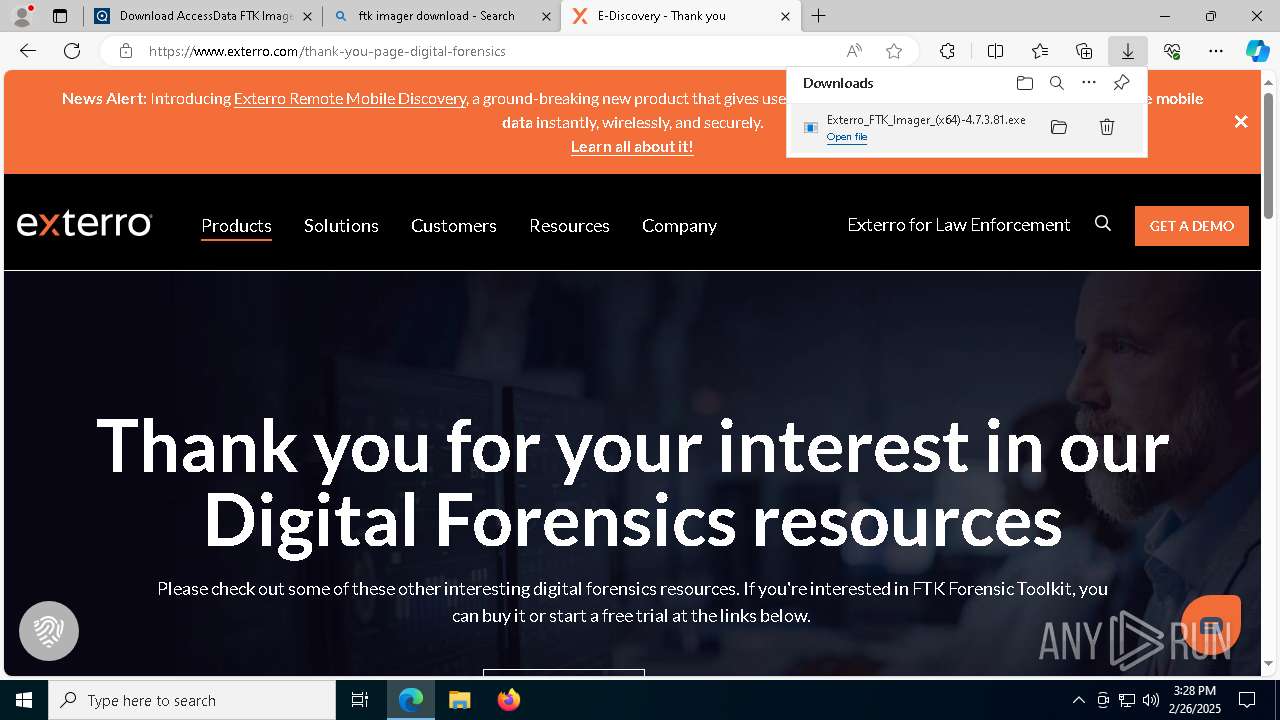Open the profile avatar icon
The width and height of the screenshot is (1280, 720).
22,16
